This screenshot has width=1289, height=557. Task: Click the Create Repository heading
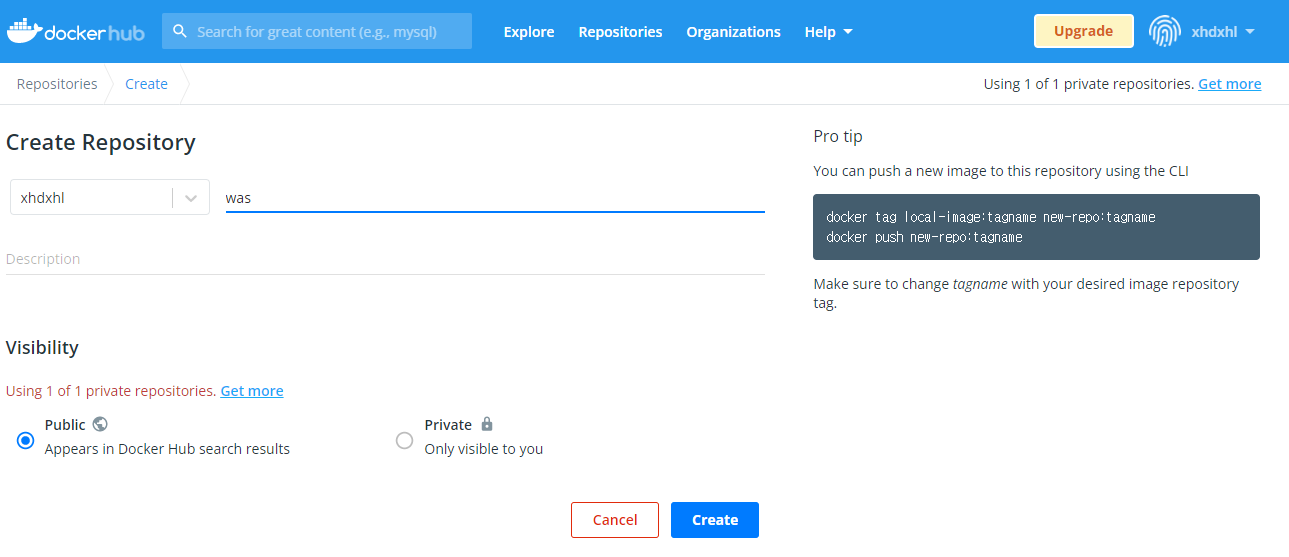point(101,143)
